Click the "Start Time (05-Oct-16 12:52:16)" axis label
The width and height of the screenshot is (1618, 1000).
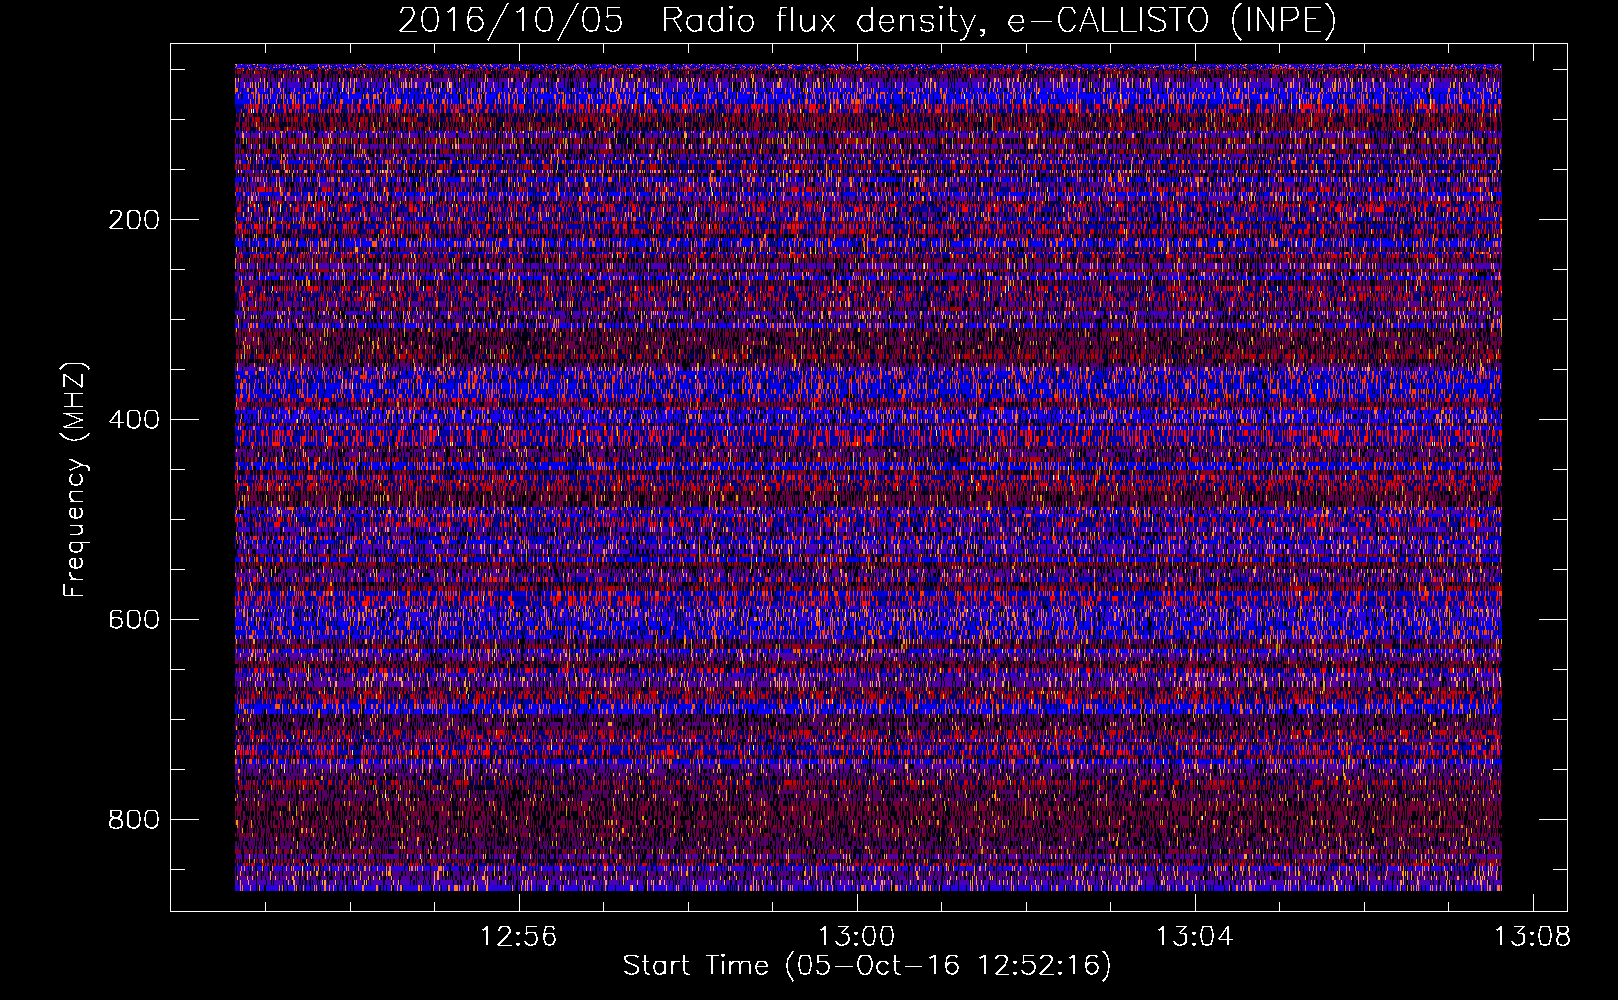[867, 966]
